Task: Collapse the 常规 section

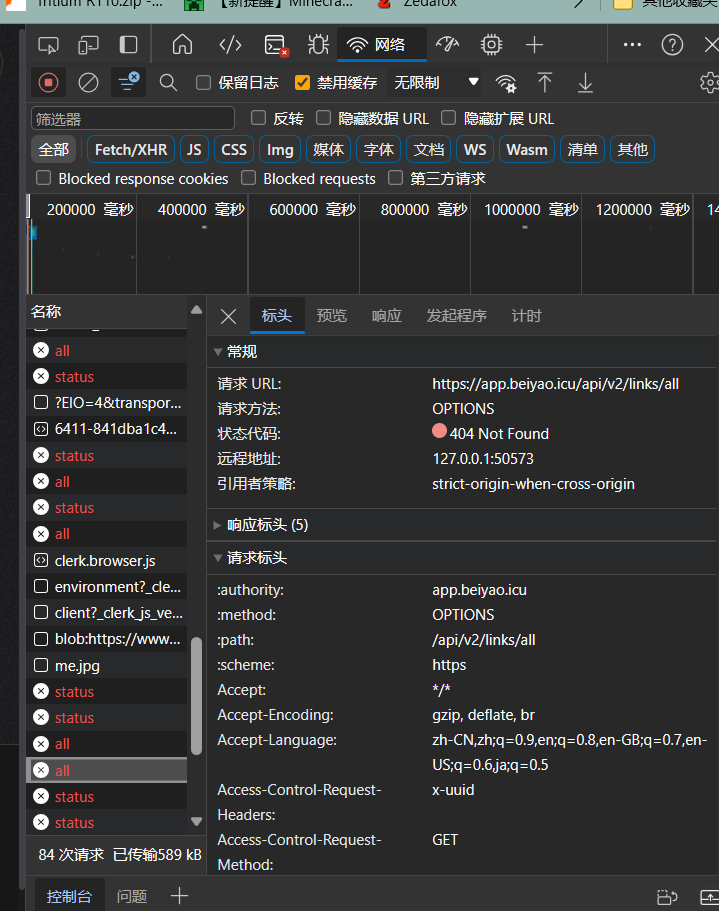Action: tap(218, 352)
